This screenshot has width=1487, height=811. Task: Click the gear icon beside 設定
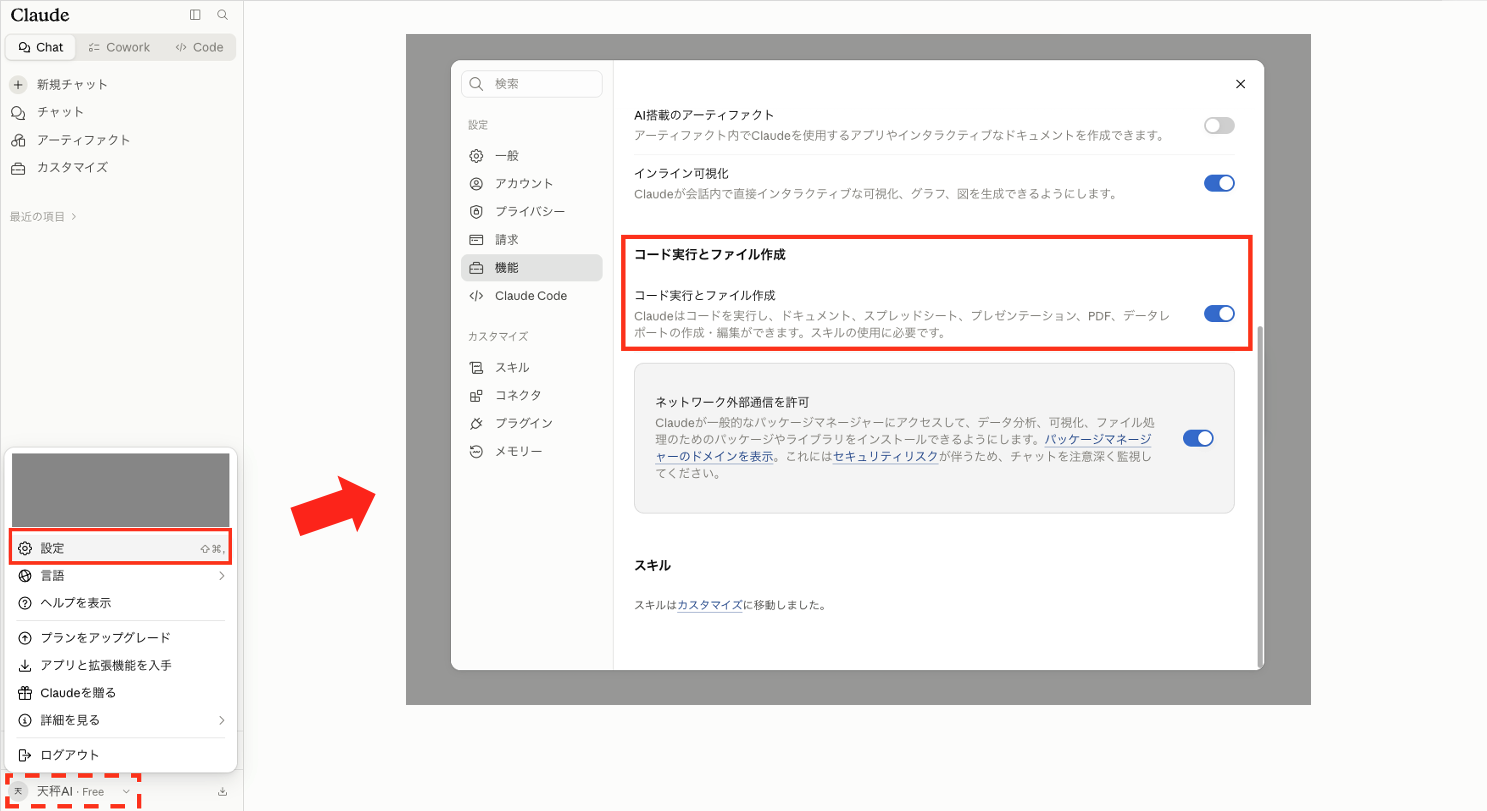pos(26,548)
